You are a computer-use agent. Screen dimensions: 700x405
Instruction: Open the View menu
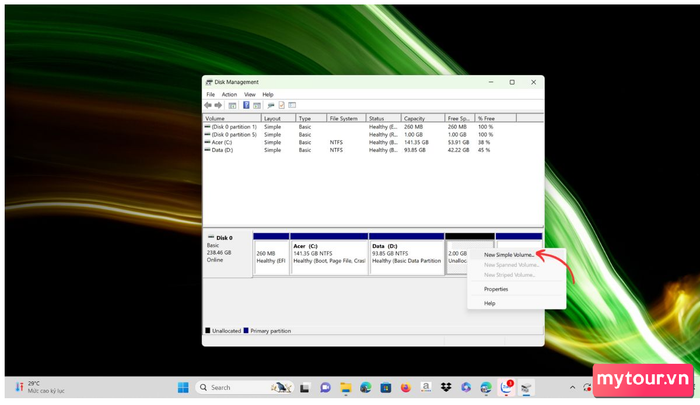click(x=250, y=94)
